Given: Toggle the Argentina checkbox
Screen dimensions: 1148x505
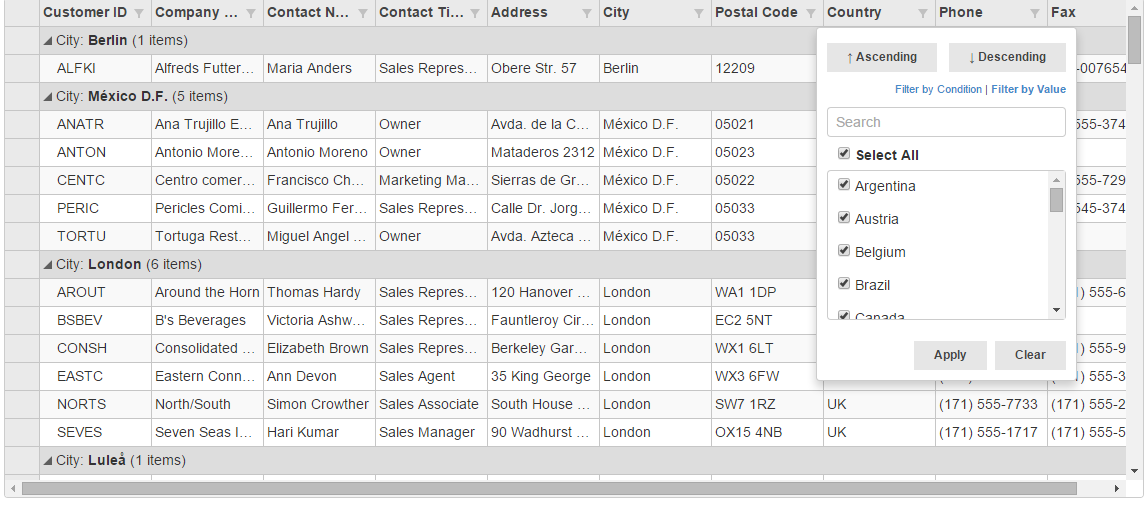Looking at the screenshot, I should click(x=844, y=185).
